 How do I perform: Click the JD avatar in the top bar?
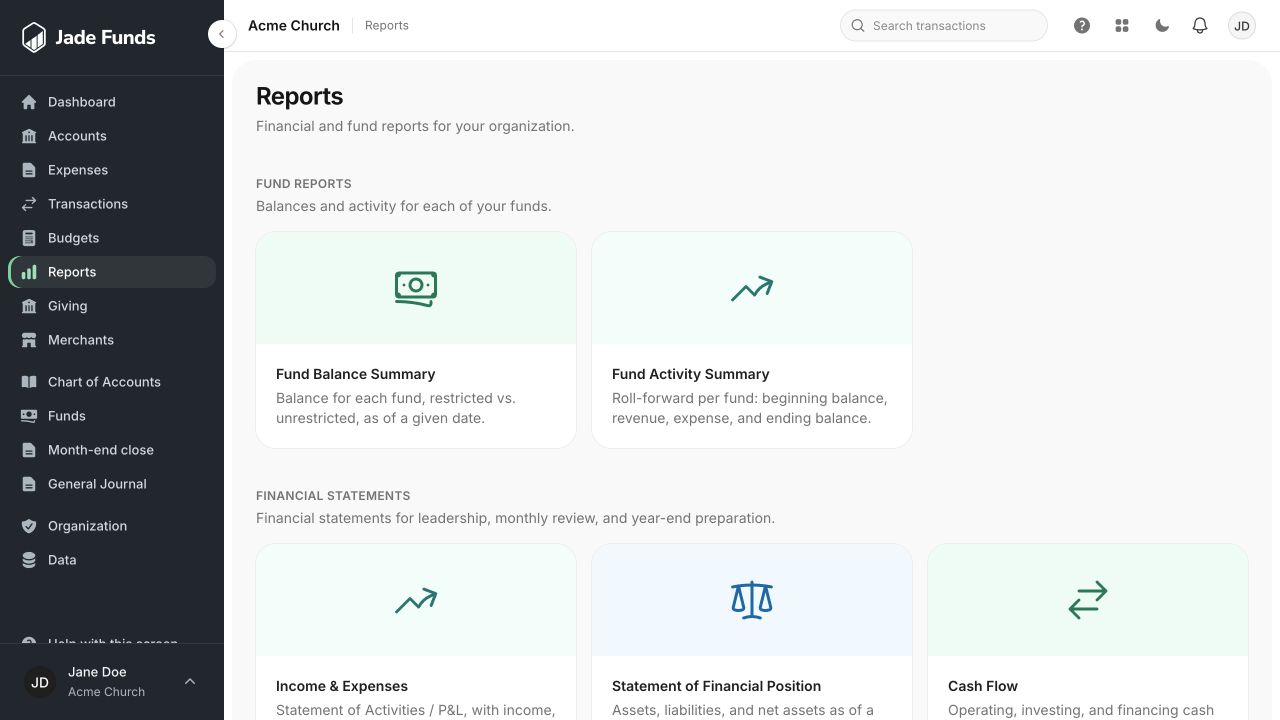pos(1242,26)
